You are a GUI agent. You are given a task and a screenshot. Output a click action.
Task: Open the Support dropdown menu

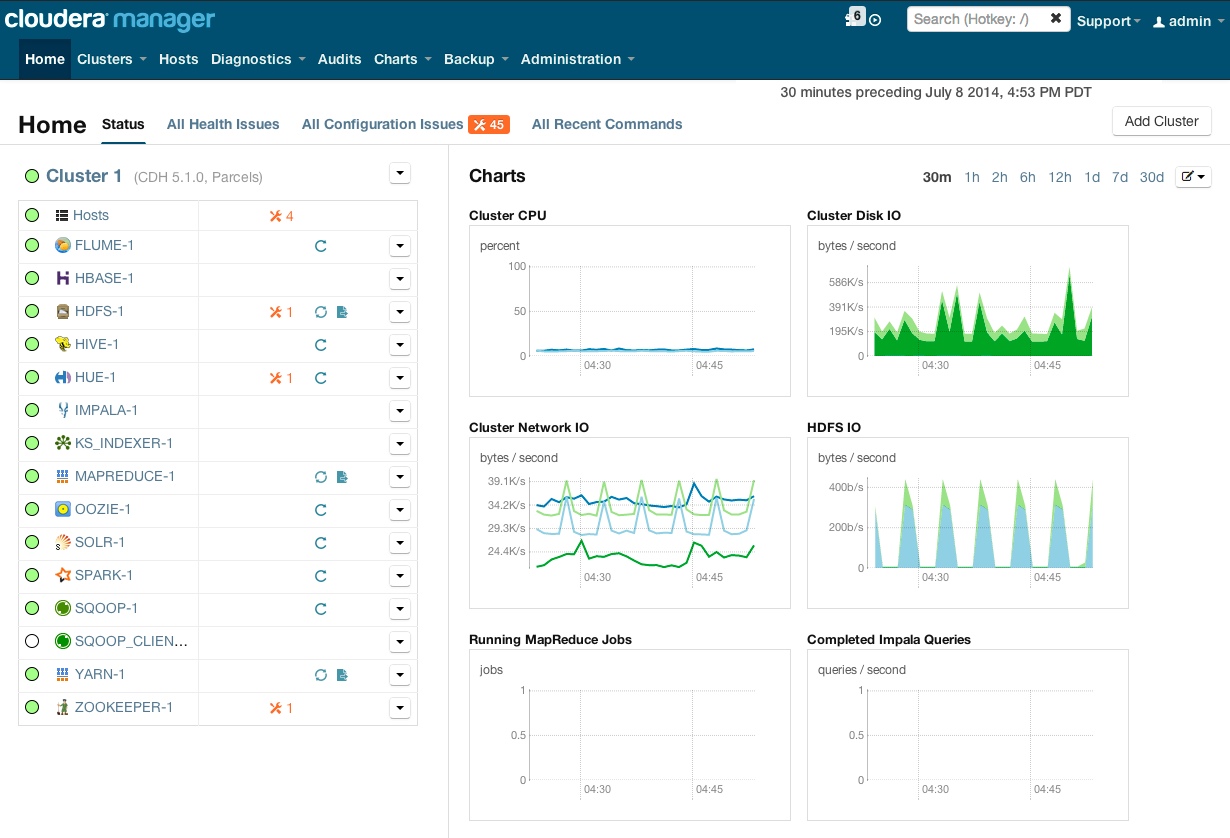[x=1108, y=21]
